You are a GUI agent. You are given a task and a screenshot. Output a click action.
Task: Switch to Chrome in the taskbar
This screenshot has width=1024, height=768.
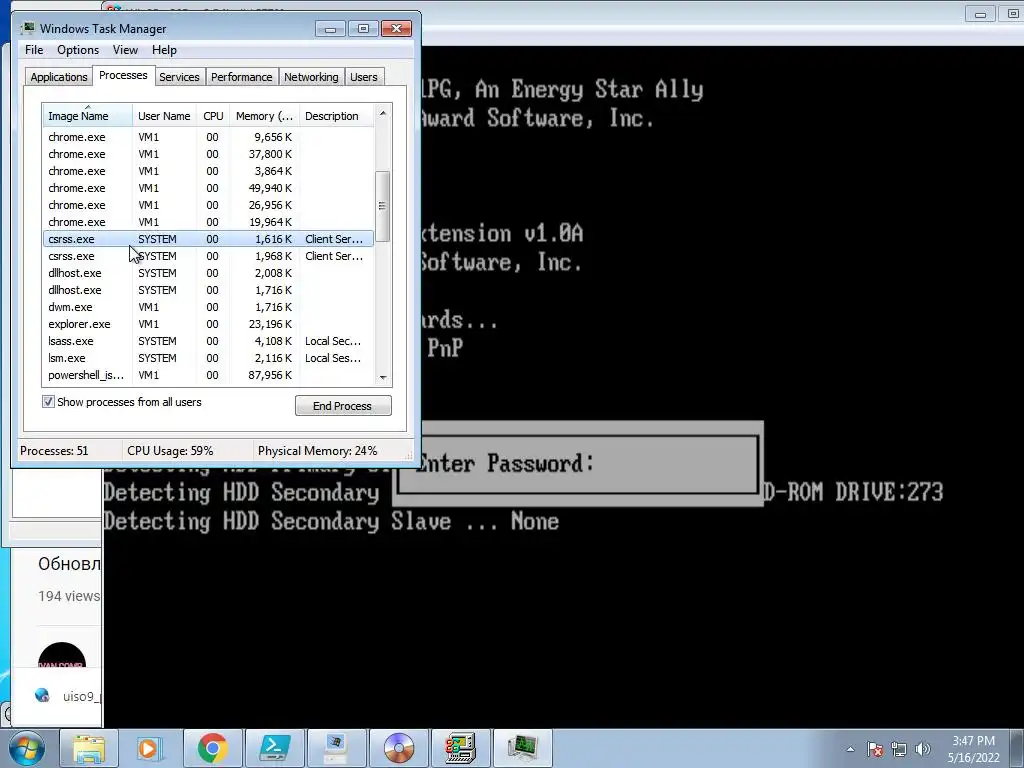point(213,748)
